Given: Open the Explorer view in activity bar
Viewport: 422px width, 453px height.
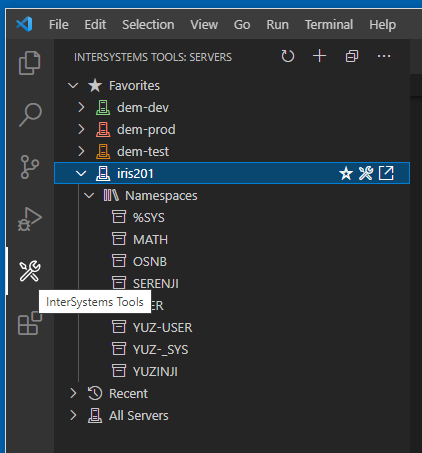Looking at the screenshot, I should [30, 63].
